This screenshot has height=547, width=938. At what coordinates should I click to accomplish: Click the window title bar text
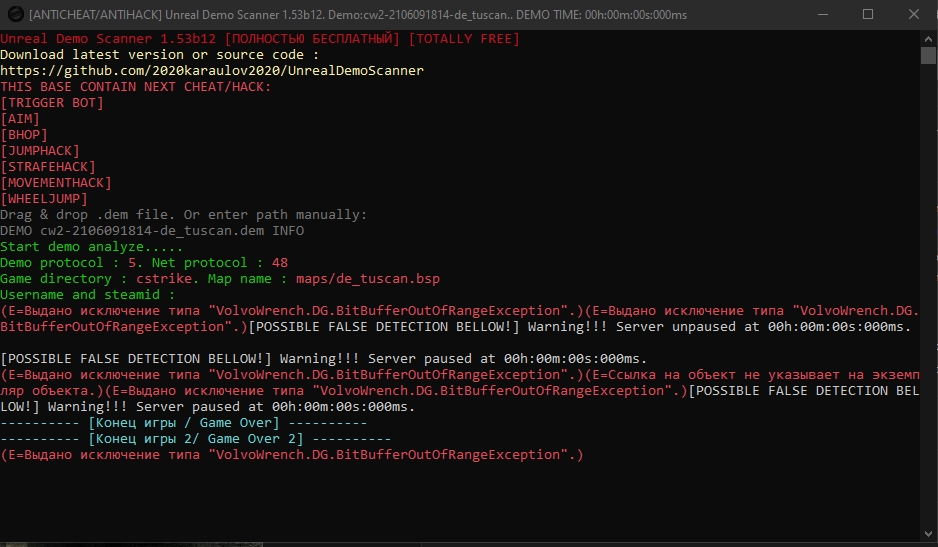pos(358,14)
